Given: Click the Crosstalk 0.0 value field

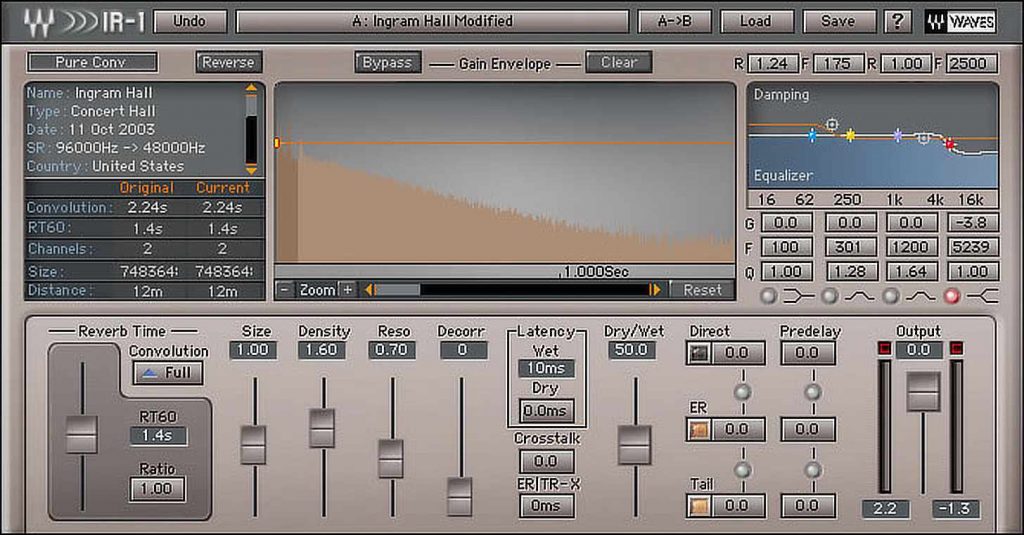Looking at the screenshot, I should pos(546,462).
